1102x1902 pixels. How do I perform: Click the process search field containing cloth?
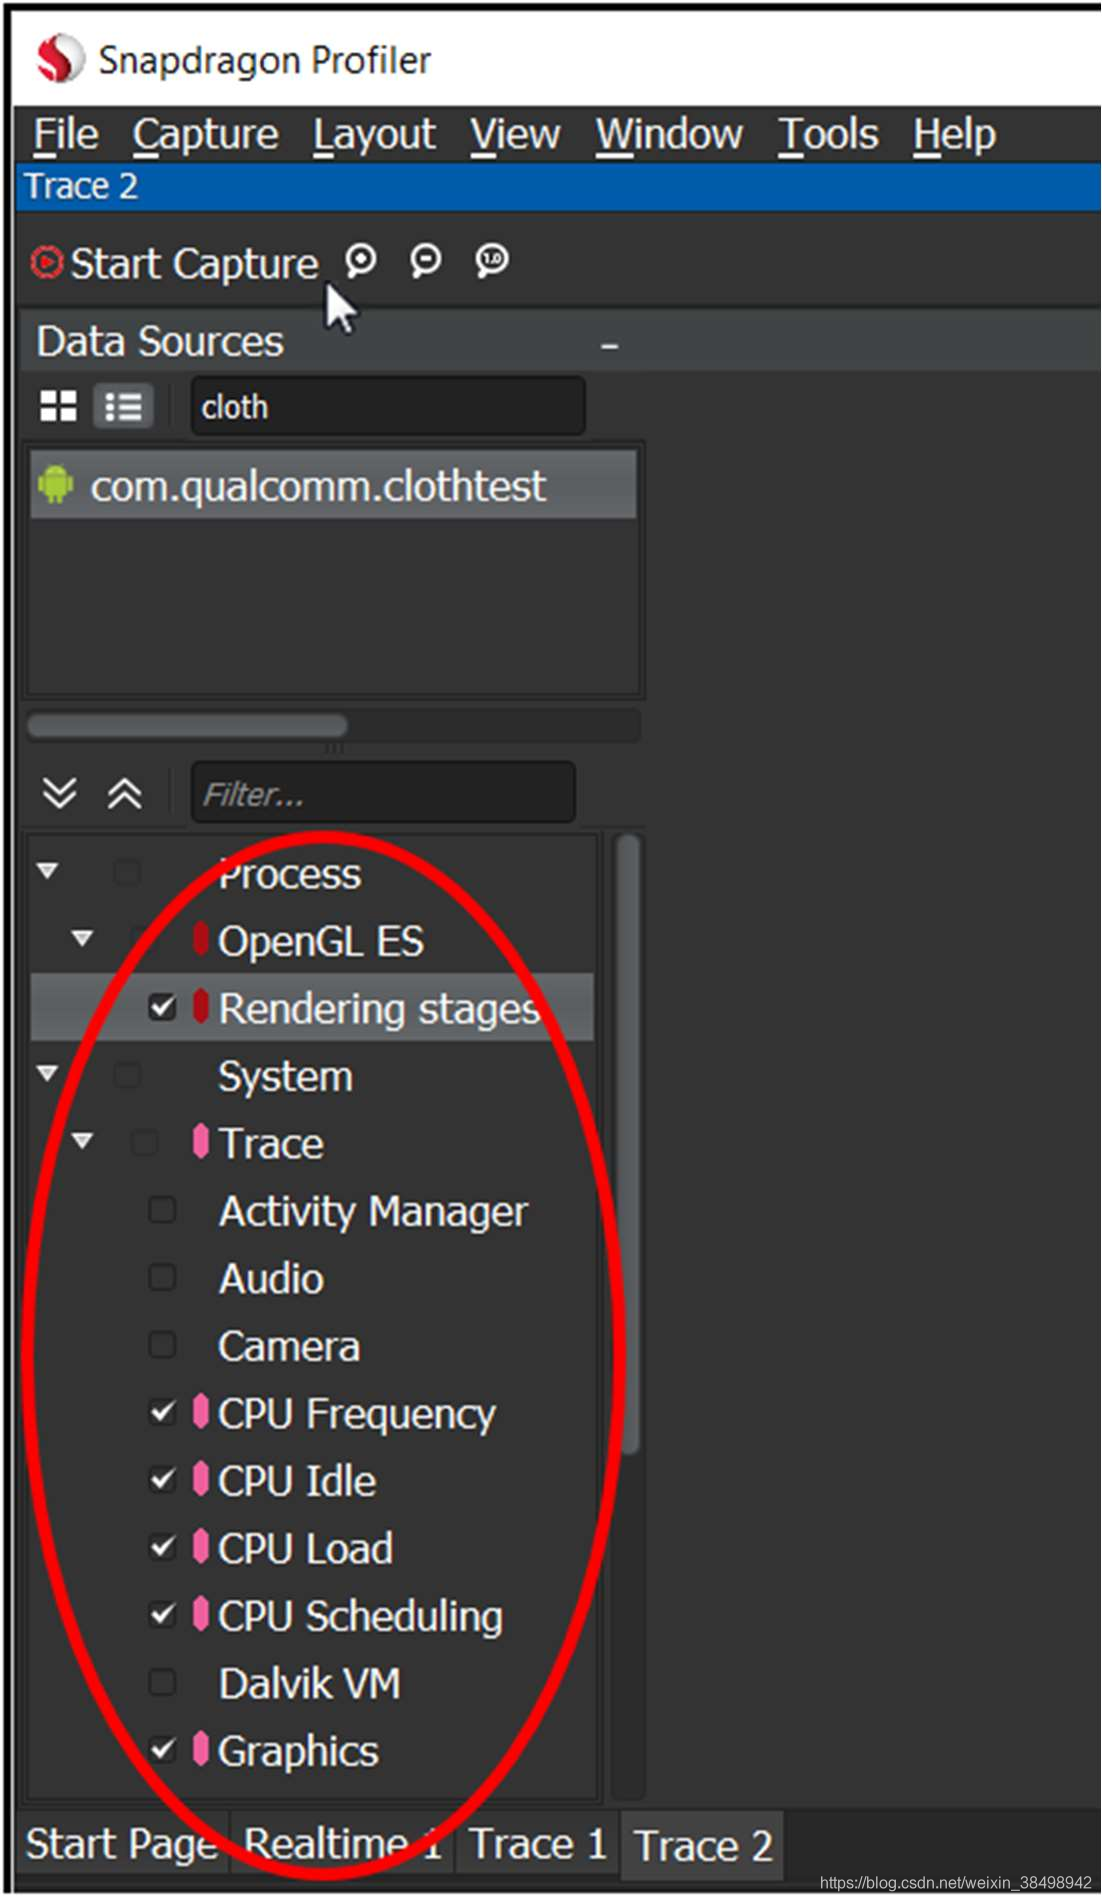[388, 406]
